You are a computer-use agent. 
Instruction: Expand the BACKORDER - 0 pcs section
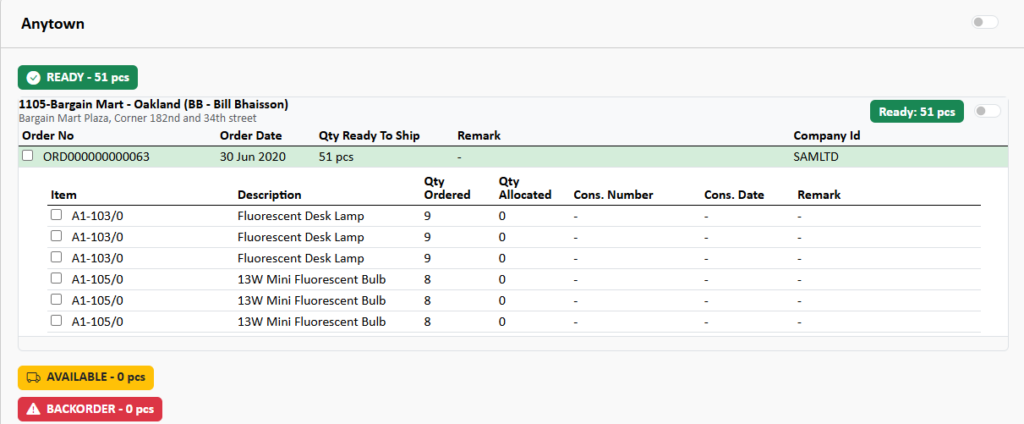[x=89, y=409]
